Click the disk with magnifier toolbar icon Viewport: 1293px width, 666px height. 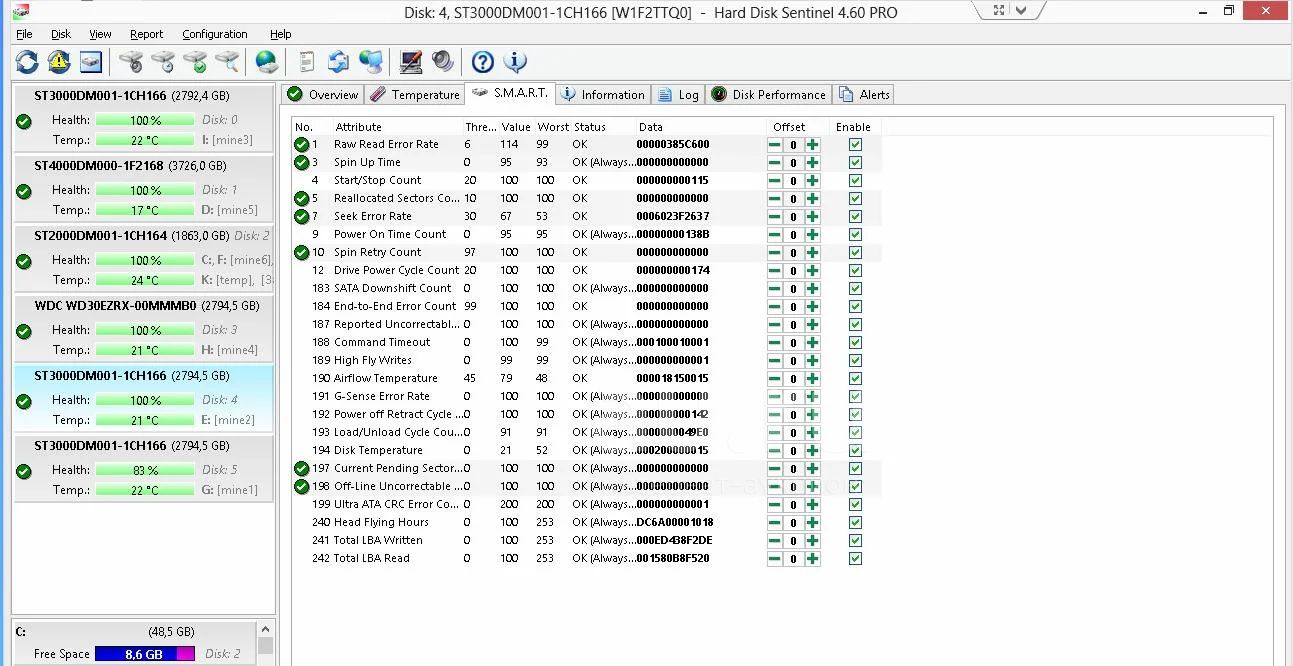coord(227,62)
